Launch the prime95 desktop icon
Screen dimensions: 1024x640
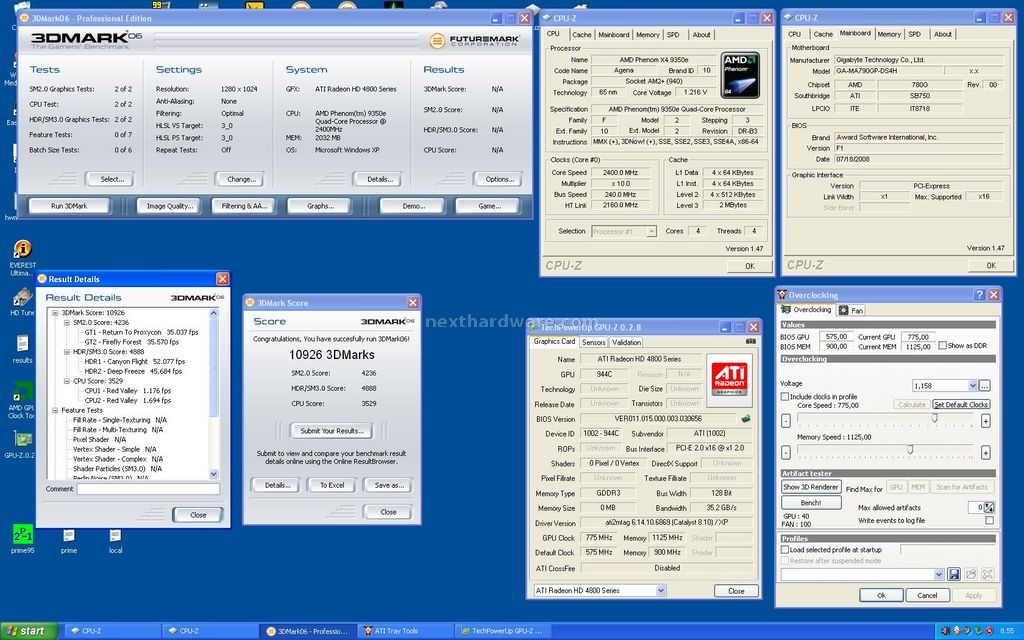(x=23, y=539)
